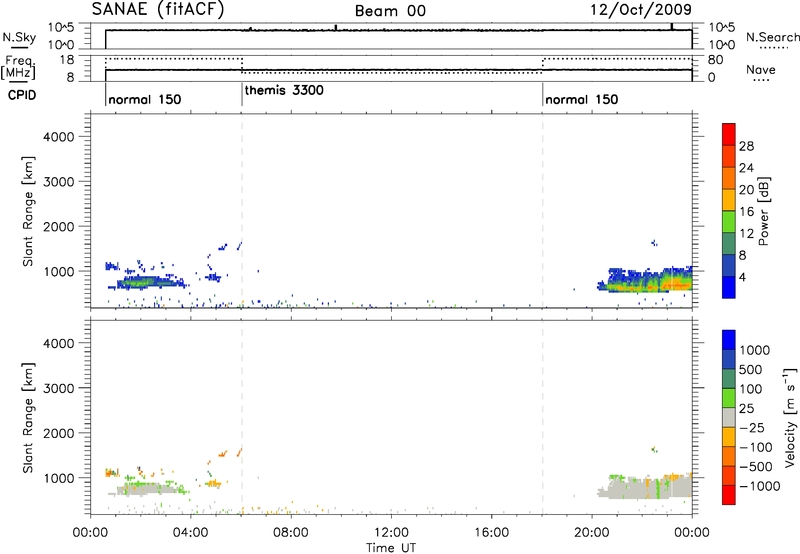Click the 20:00 time axis tick label

[592, 533]
